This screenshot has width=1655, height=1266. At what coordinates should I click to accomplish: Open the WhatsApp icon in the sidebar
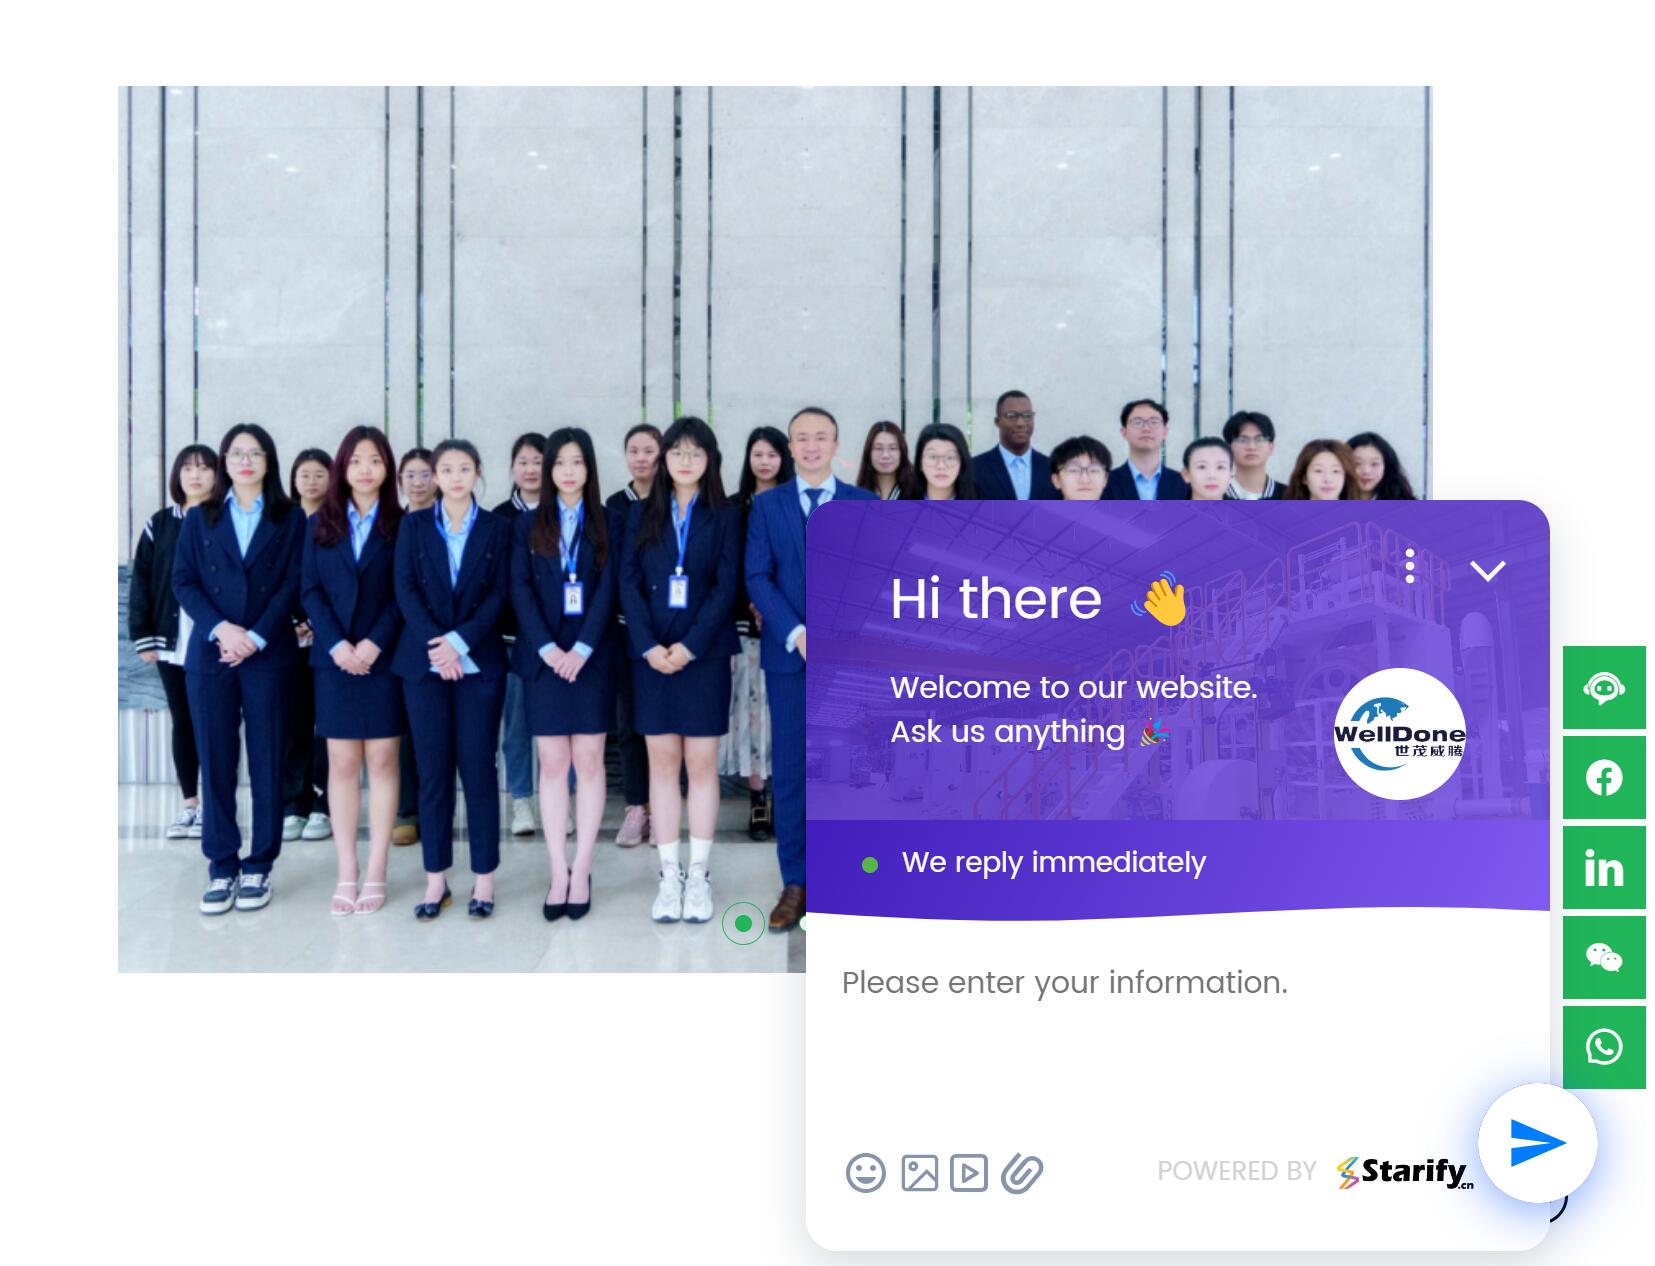click(x=1604, y=1047)
